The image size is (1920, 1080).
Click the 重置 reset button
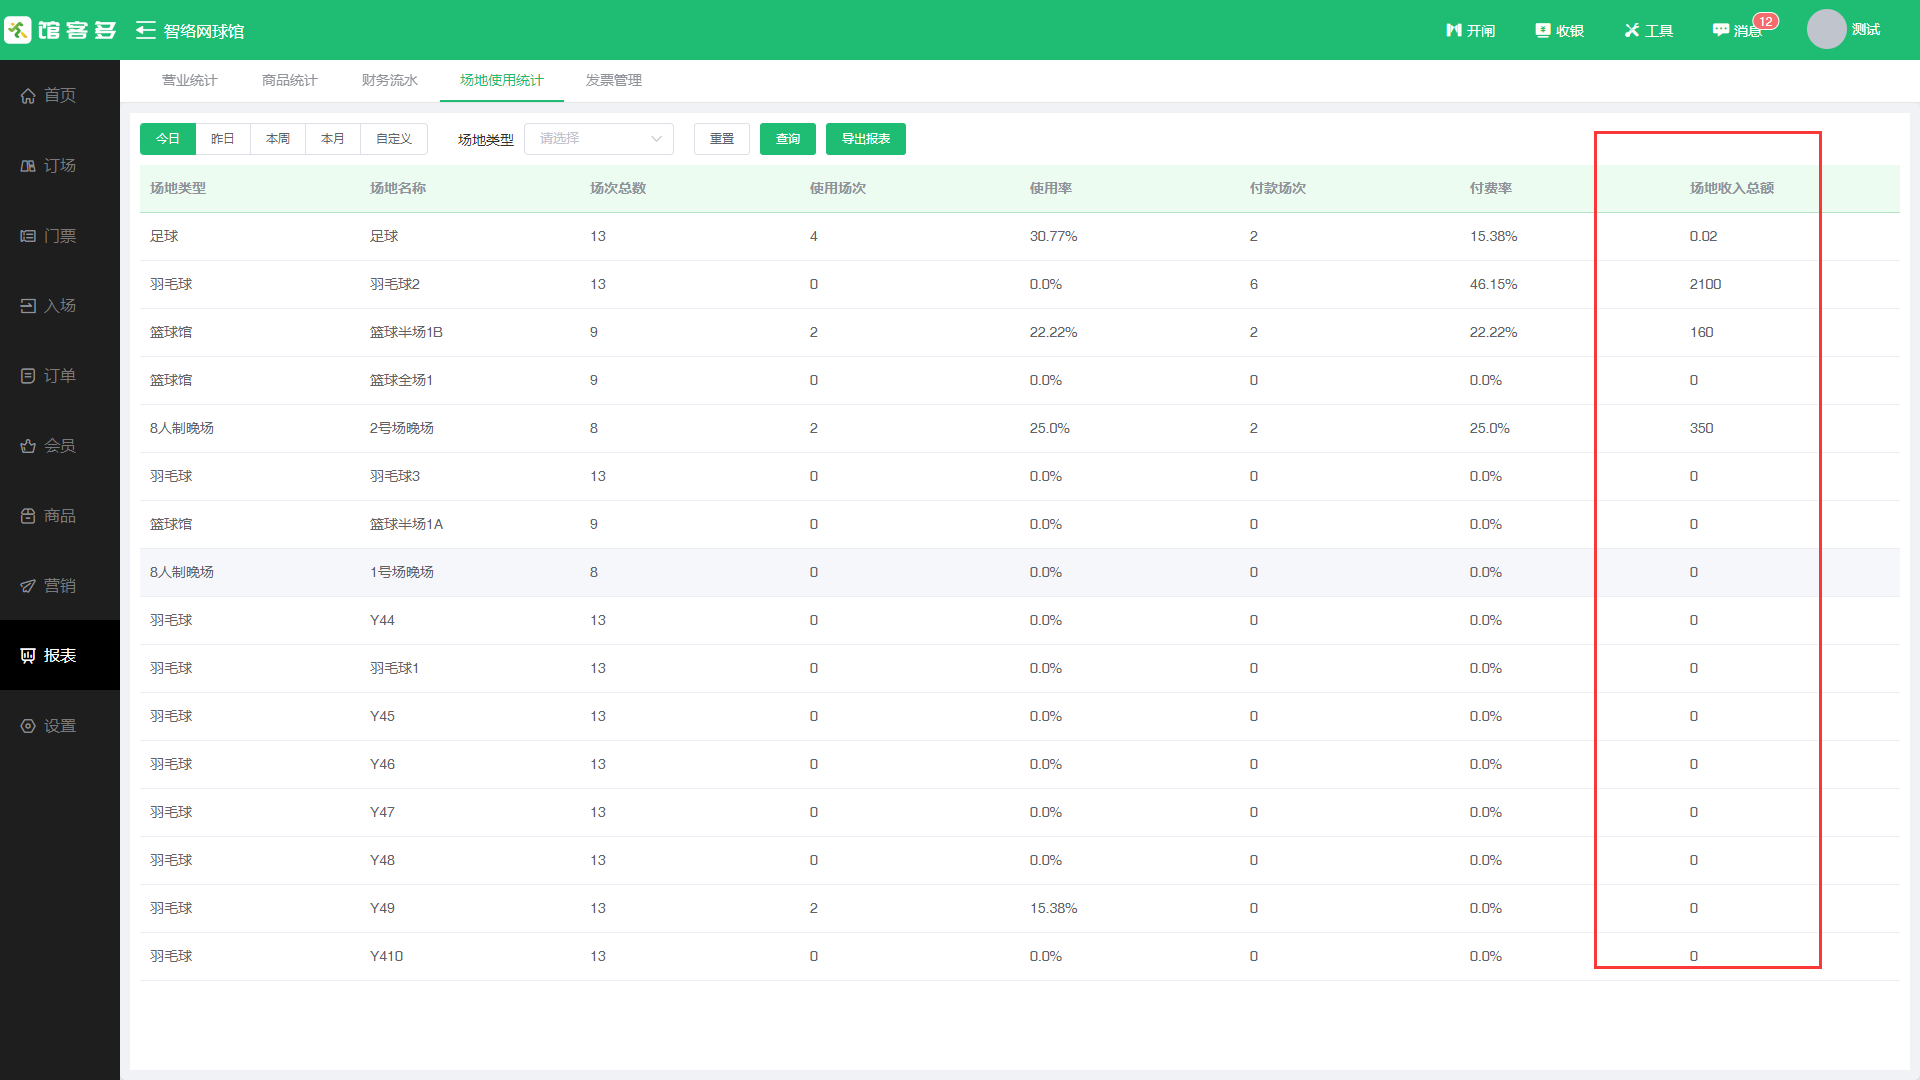click(x=722, y=139)
